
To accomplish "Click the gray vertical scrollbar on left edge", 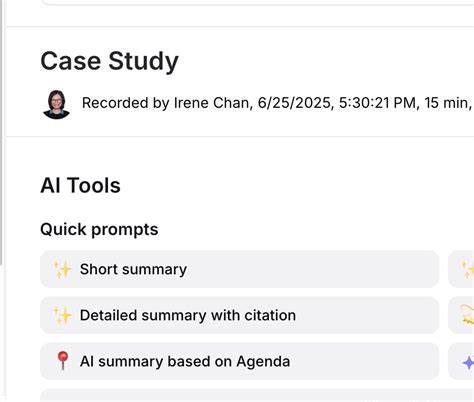I will (x=2, y=133).
